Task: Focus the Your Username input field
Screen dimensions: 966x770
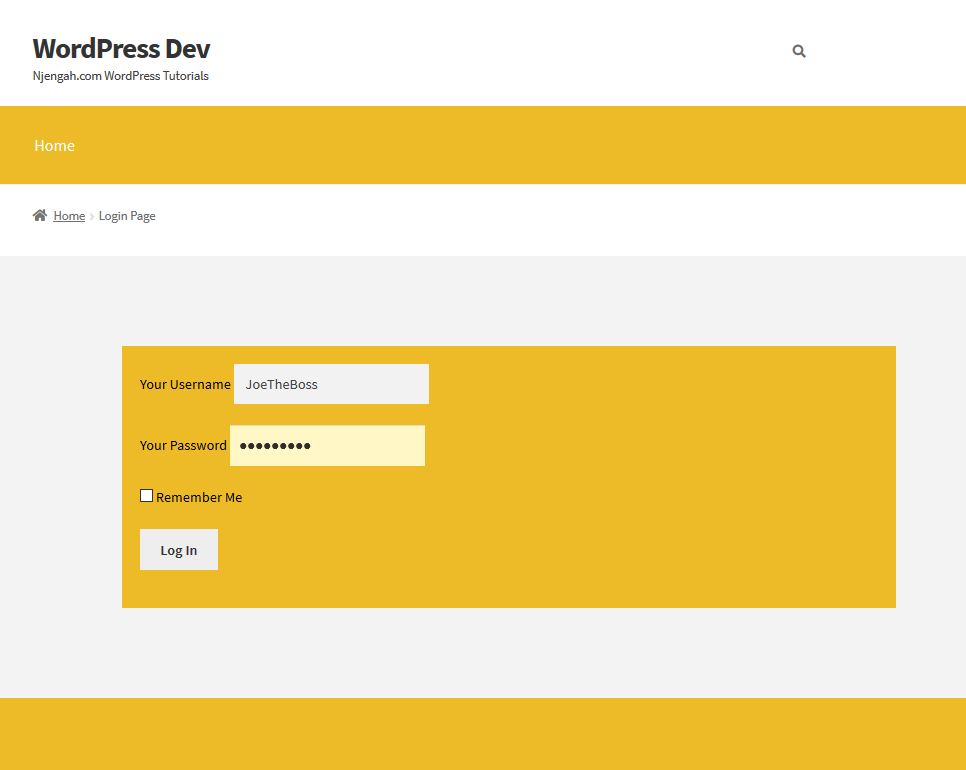Action: click(331, 384)
